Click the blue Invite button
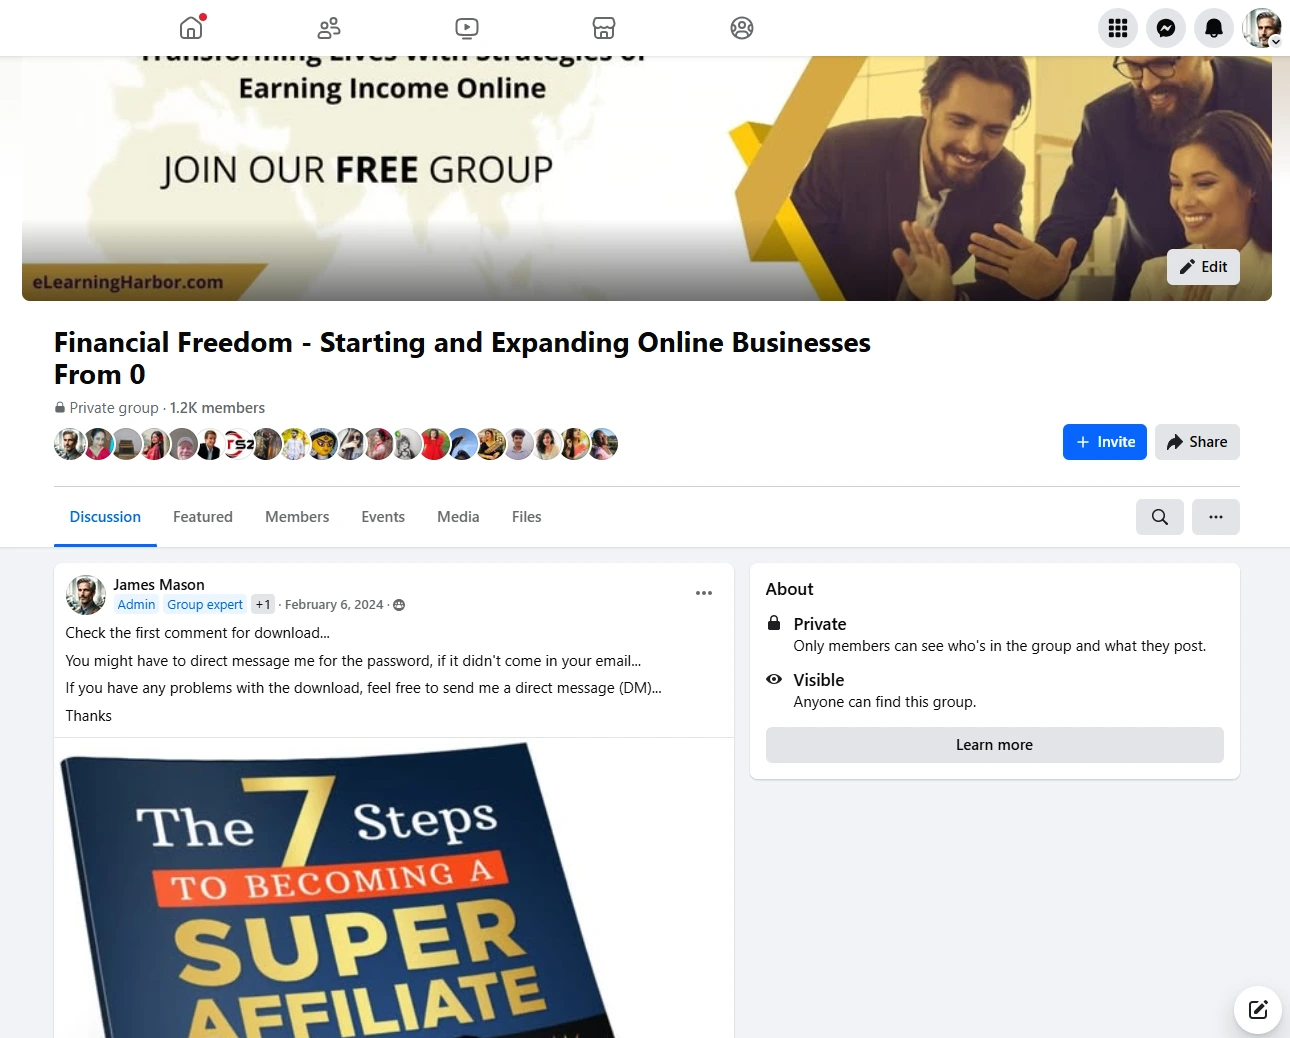The height and width of the screenshot is (1038, 1290). [1105, 442]
